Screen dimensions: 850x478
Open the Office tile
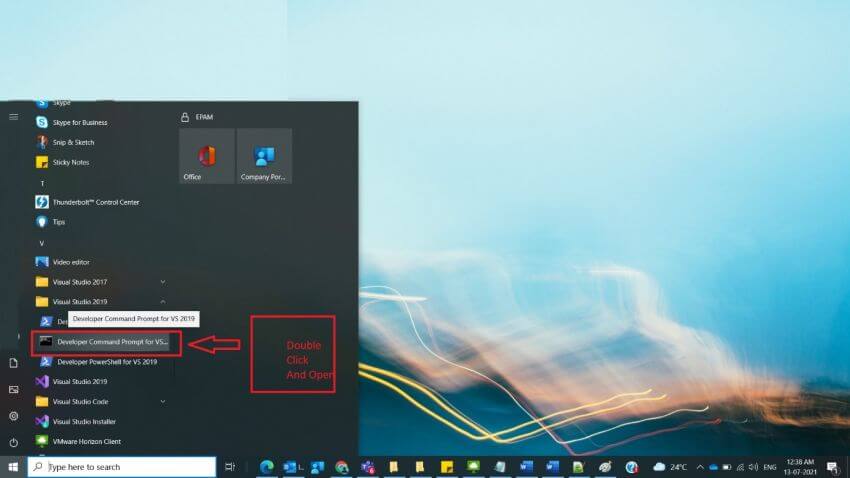pos(207,156)
